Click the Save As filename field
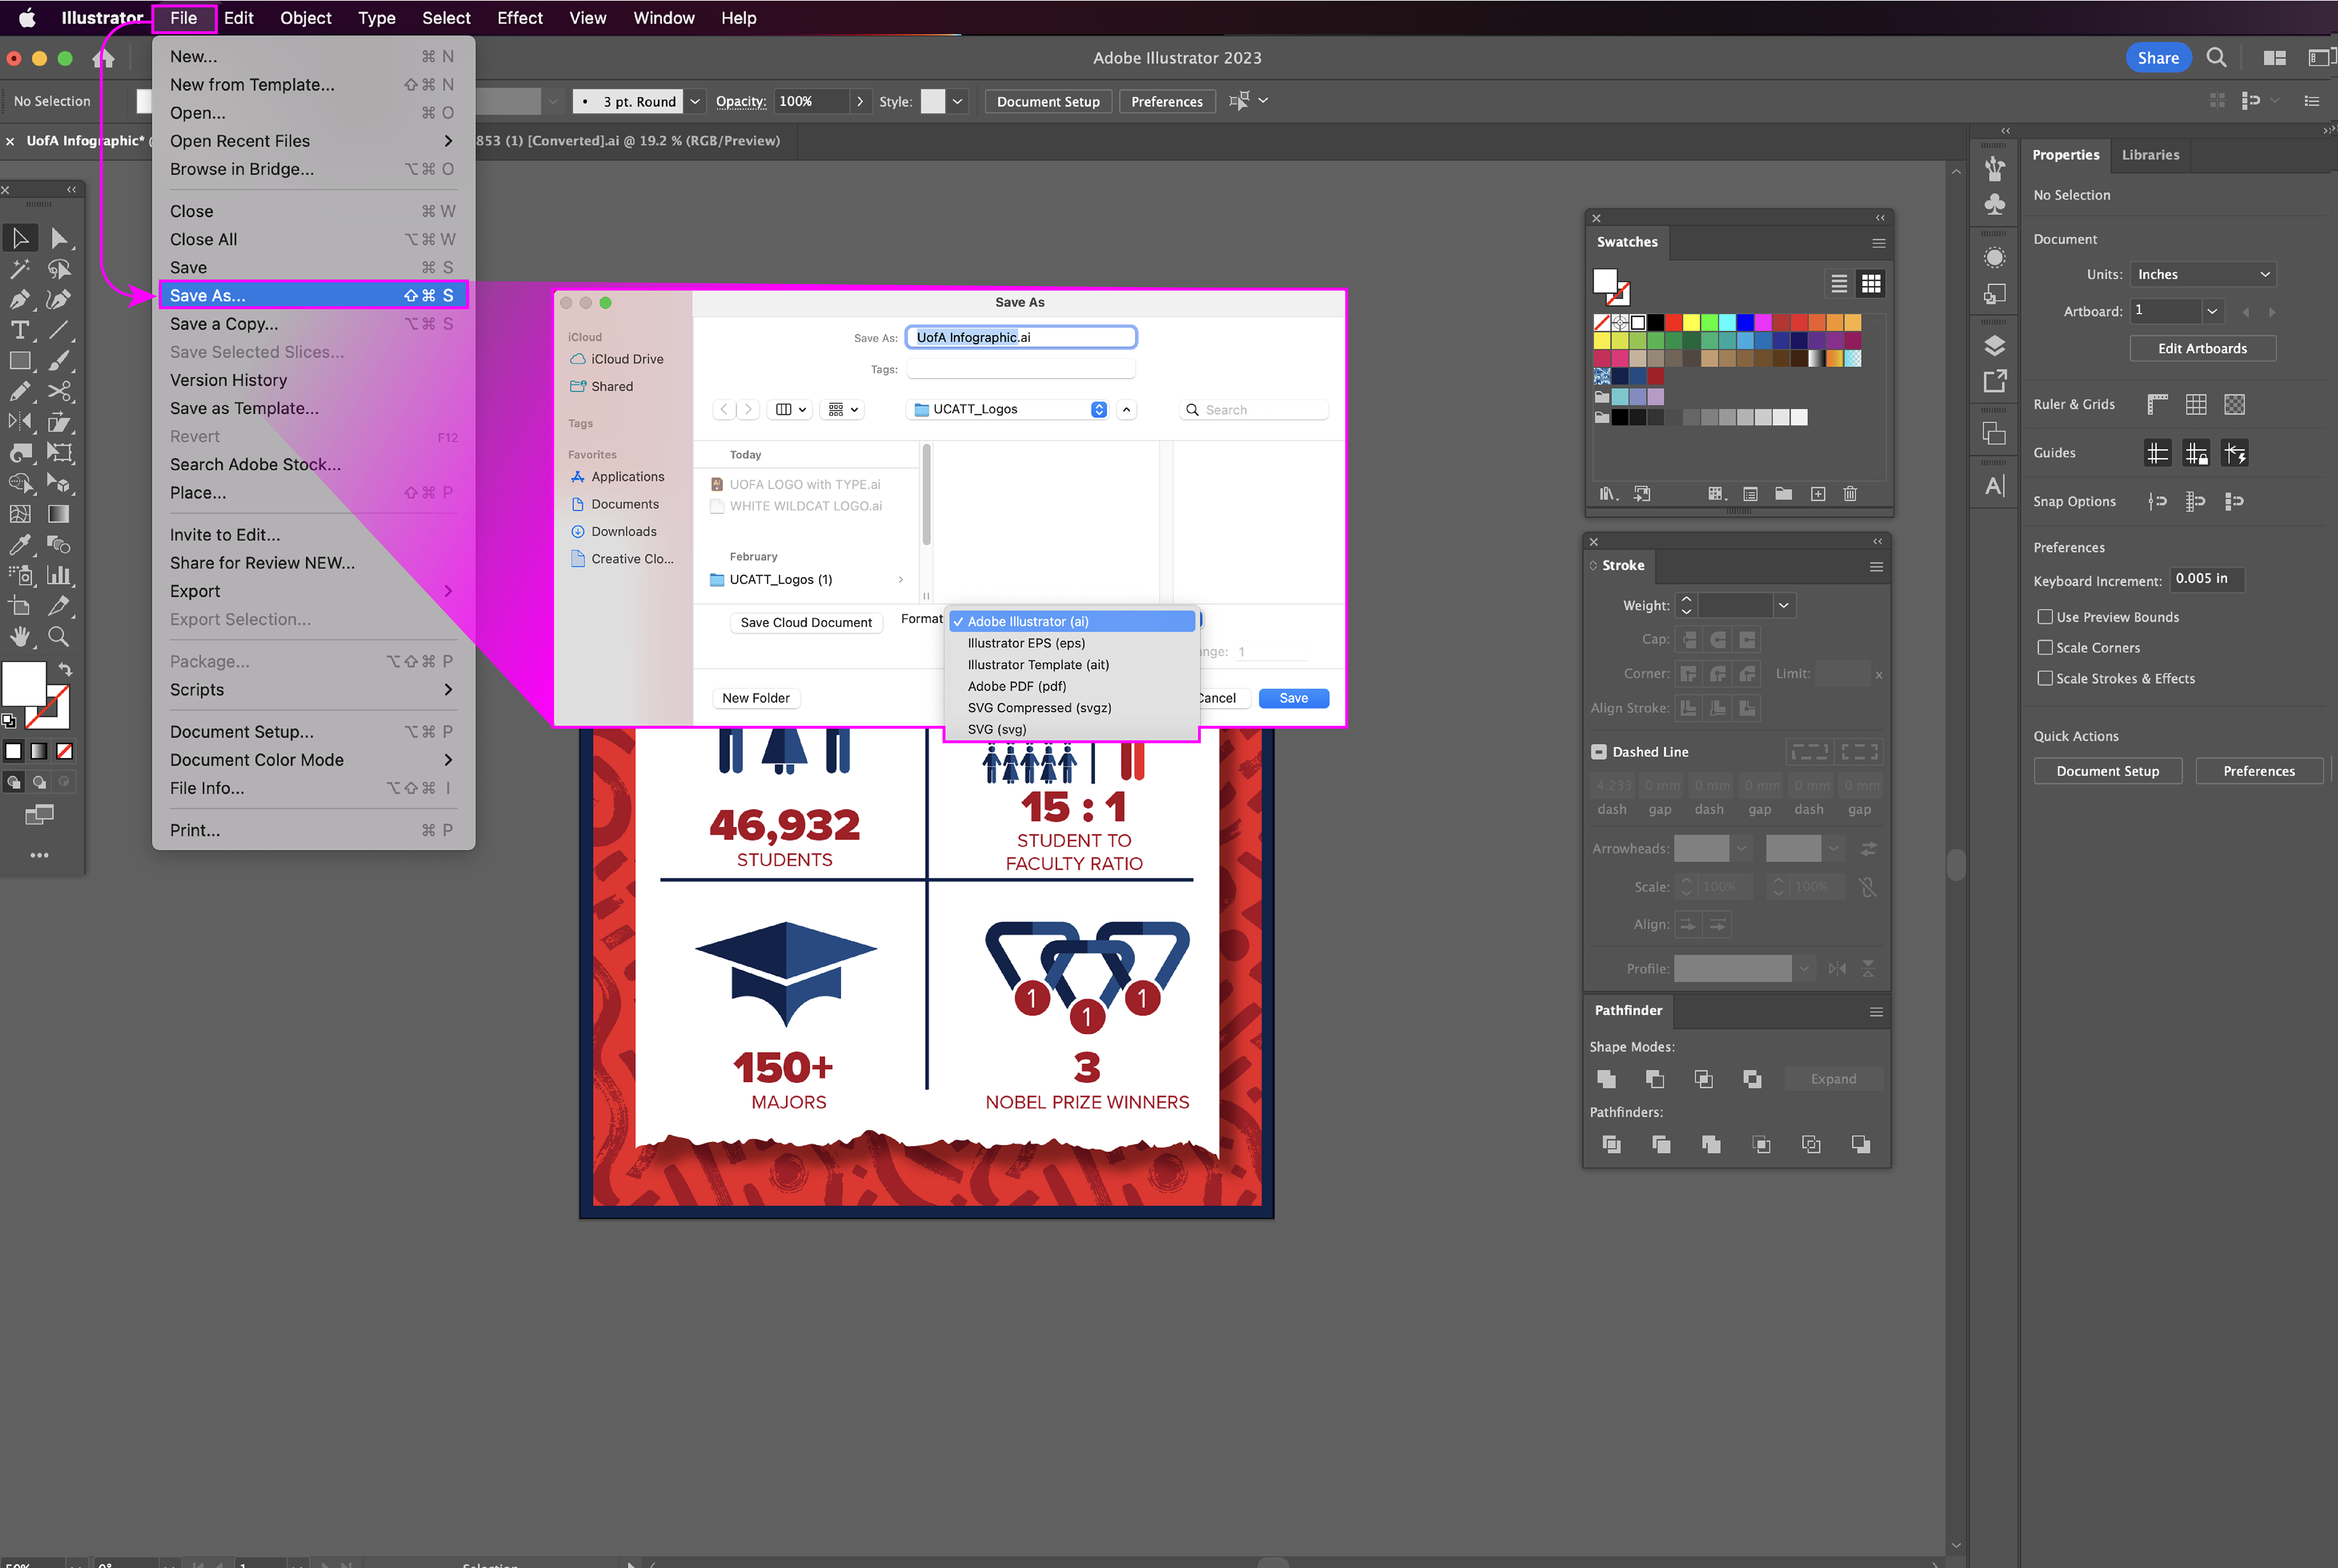This screenshot has width=2338, height=1568. (x=1020, y=337)
